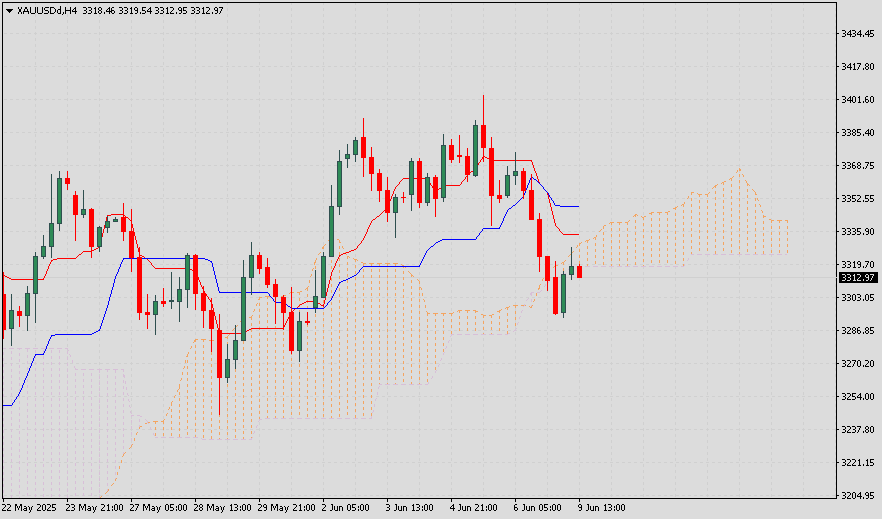882x519 pixels.
Task: Click the 3385.40 price scale label
Action: tap(857, 133)
